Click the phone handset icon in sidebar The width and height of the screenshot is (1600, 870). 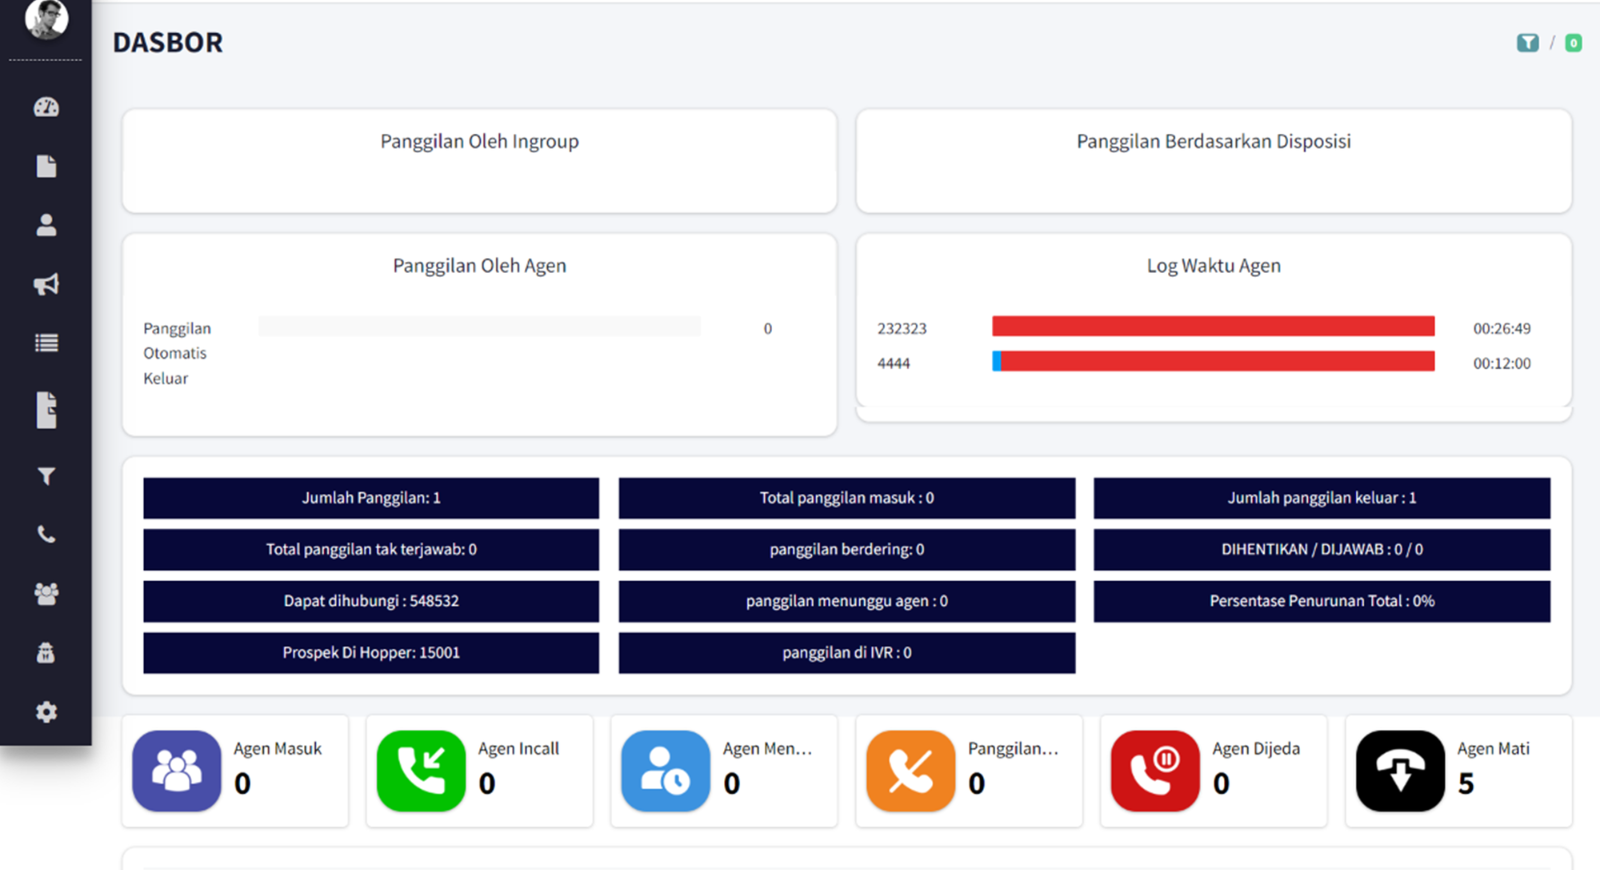coord(46,535)
